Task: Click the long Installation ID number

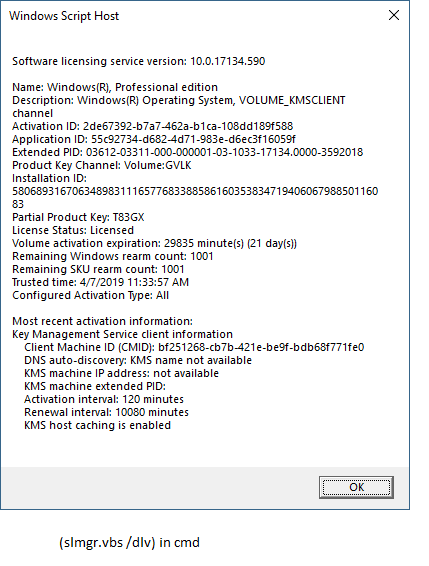Action: (x=195, y=197)
